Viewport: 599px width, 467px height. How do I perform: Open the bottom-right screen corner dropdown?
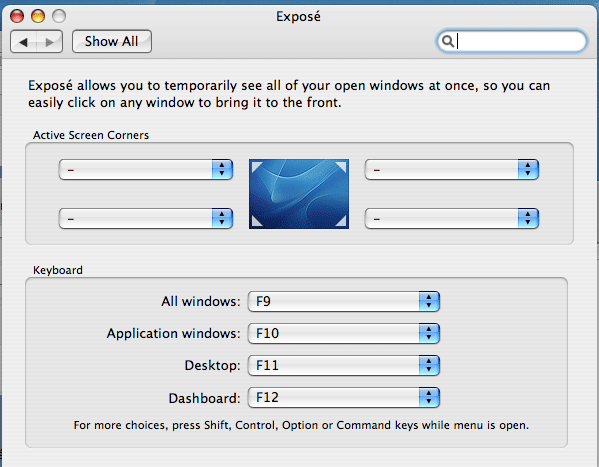[x=452, y=219]
